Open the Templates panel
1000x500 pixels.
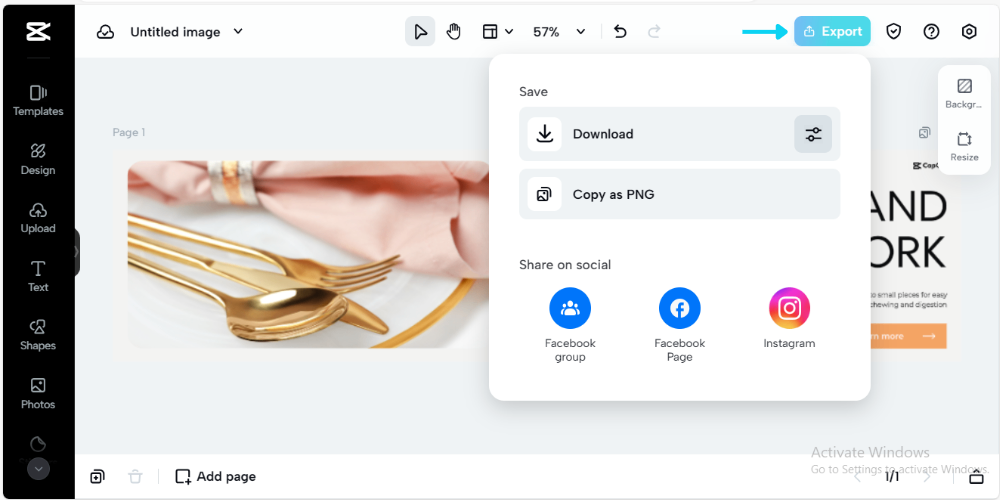click(38, 101)
